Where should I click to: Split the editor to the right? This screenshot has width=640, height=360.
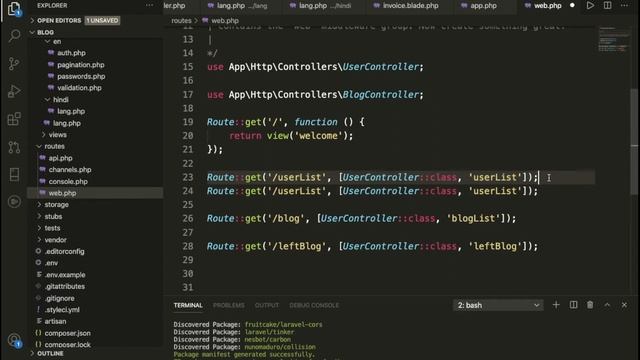(x=607, y=6)
